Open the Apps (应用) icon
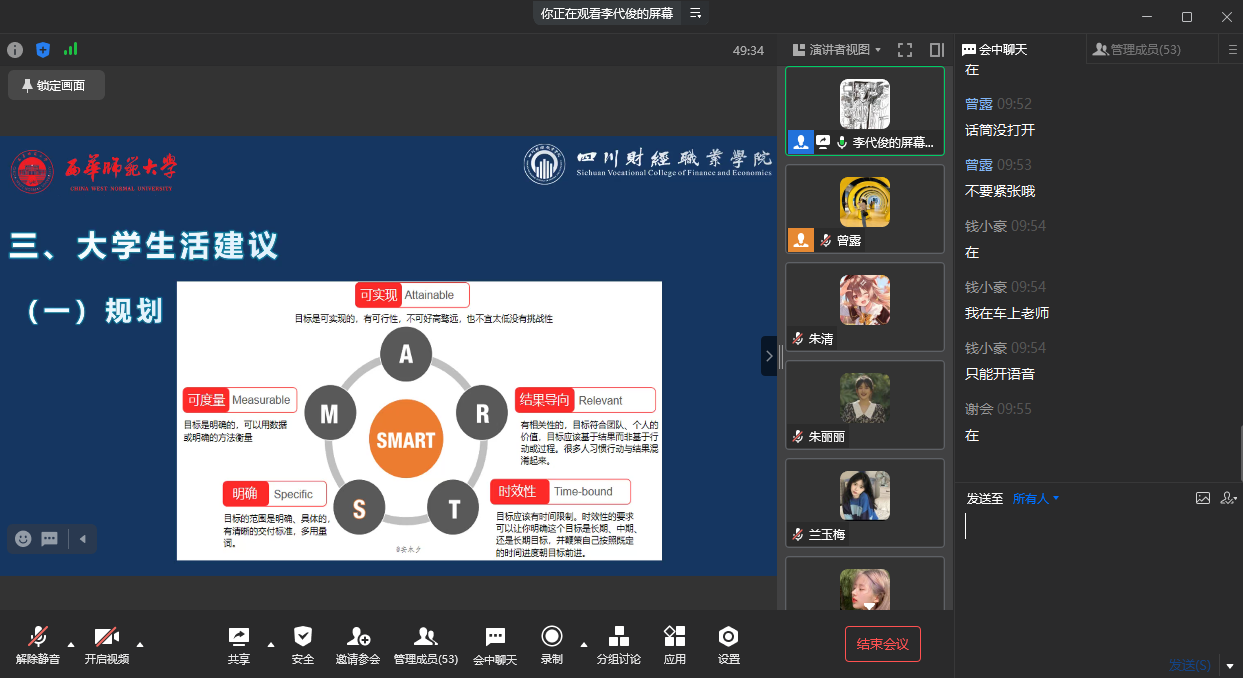 click(675, 645)
